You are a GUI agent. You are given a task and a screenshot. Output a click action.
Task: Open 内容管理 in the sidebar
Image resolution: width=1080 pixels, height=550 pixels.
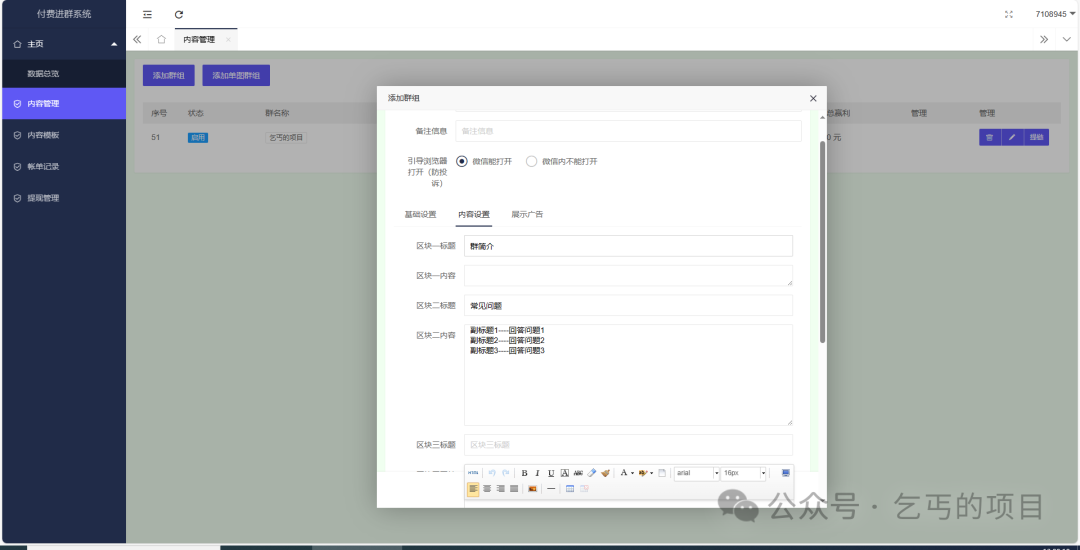click(63, 104)
